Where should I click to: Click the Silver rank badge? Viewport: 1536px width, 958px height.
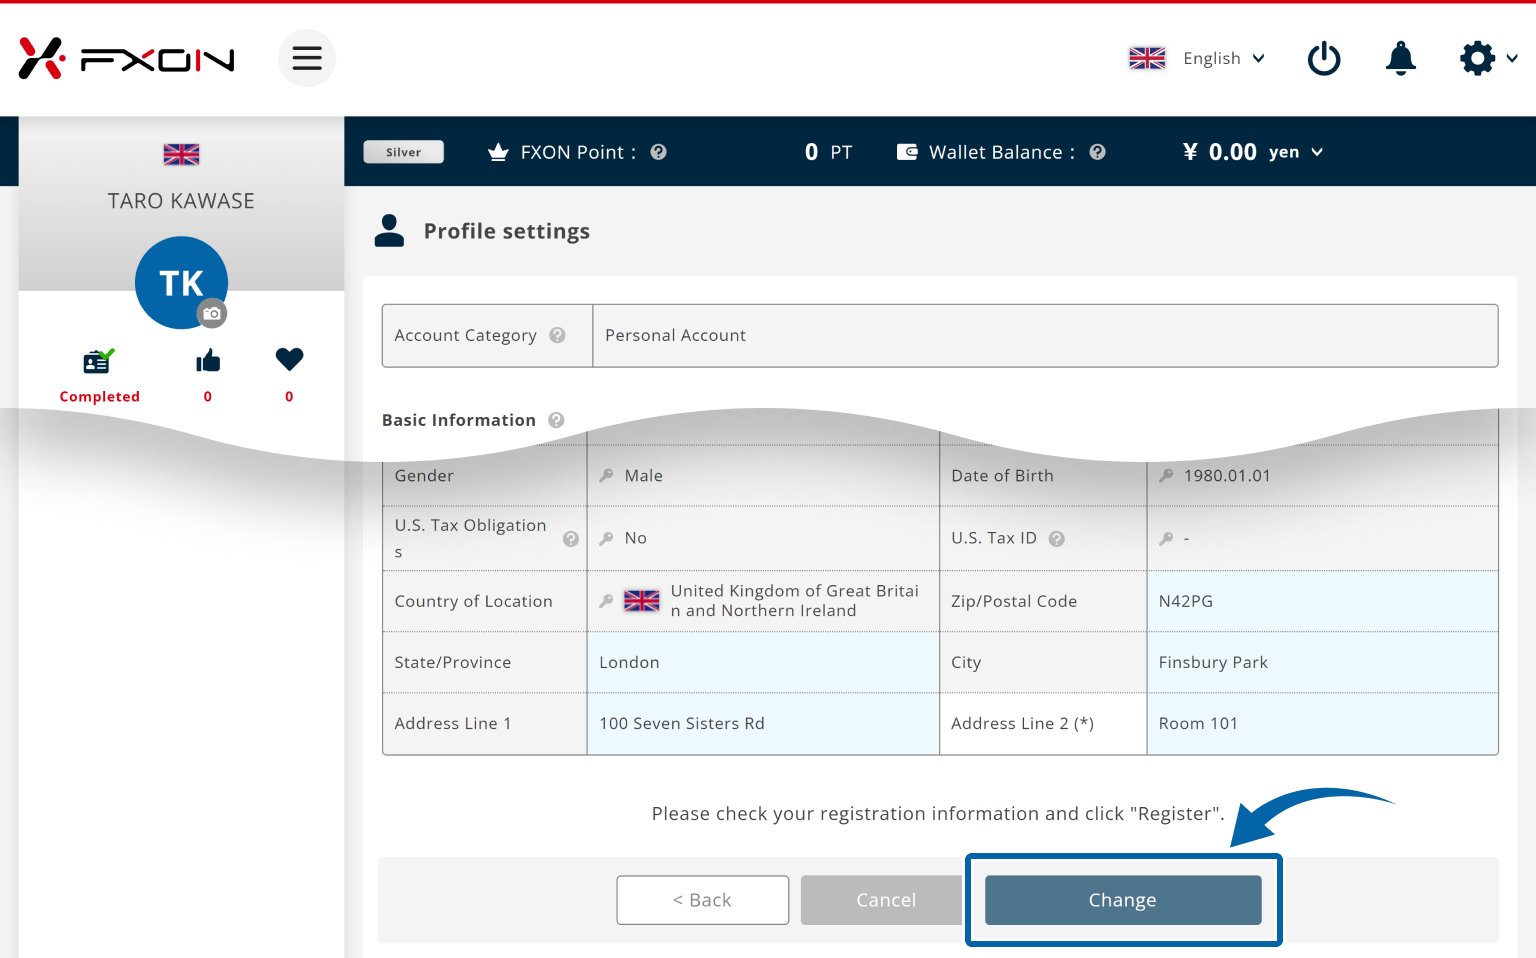coord(403,152)
